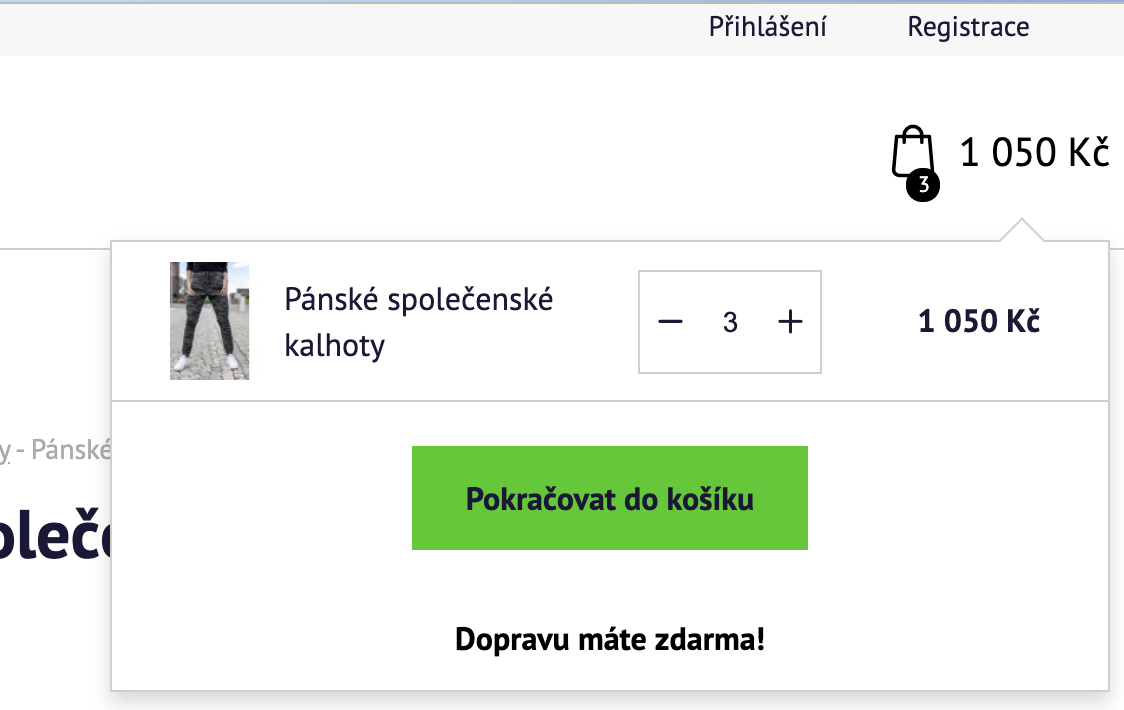The image size is (1124, 710).
Task: Click the shopping bag cart icon
Action: pos(911,152)
